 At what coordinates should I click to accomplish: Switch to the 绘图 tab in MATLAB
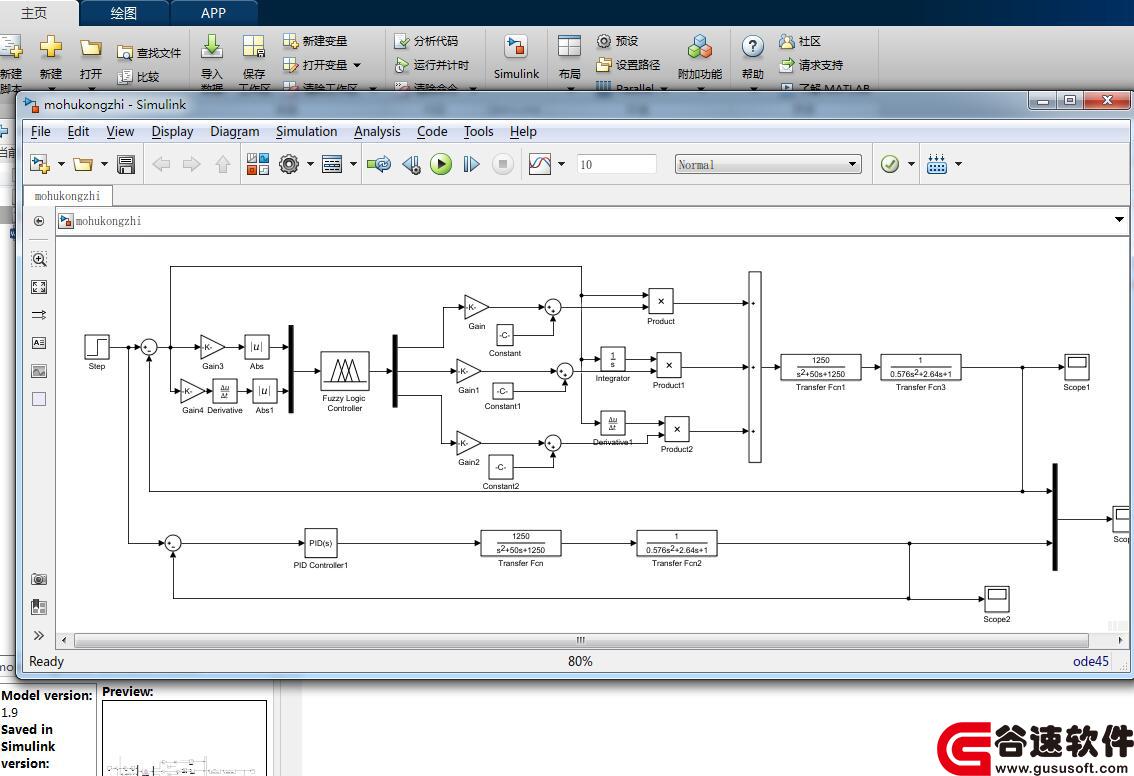click(124, 13)
